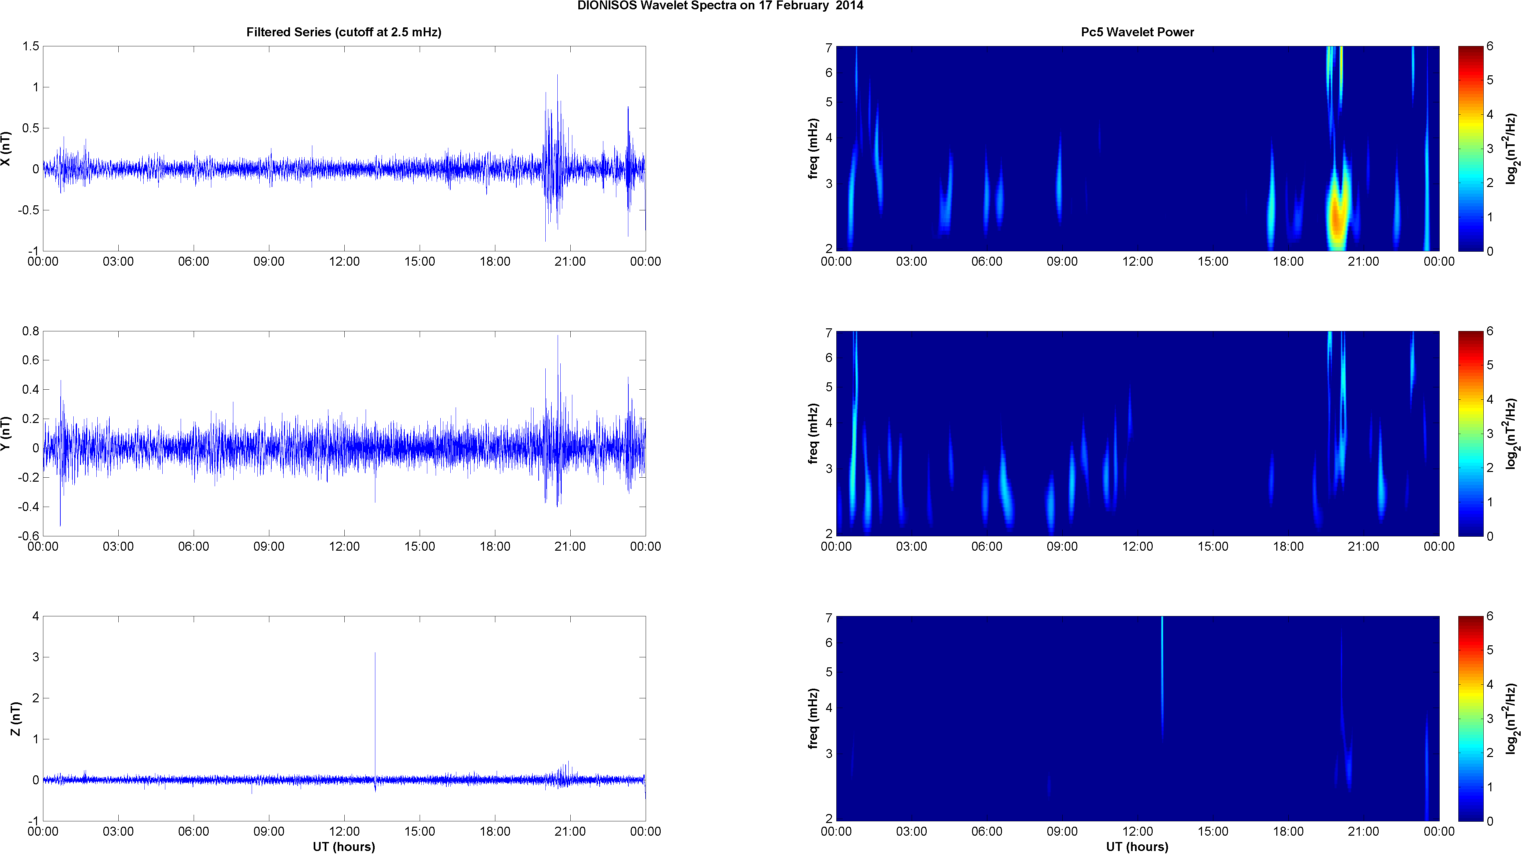Click the '-0.6' tick on the Y series axis
The image size is (1521, 854).
(x=28, y=537)
